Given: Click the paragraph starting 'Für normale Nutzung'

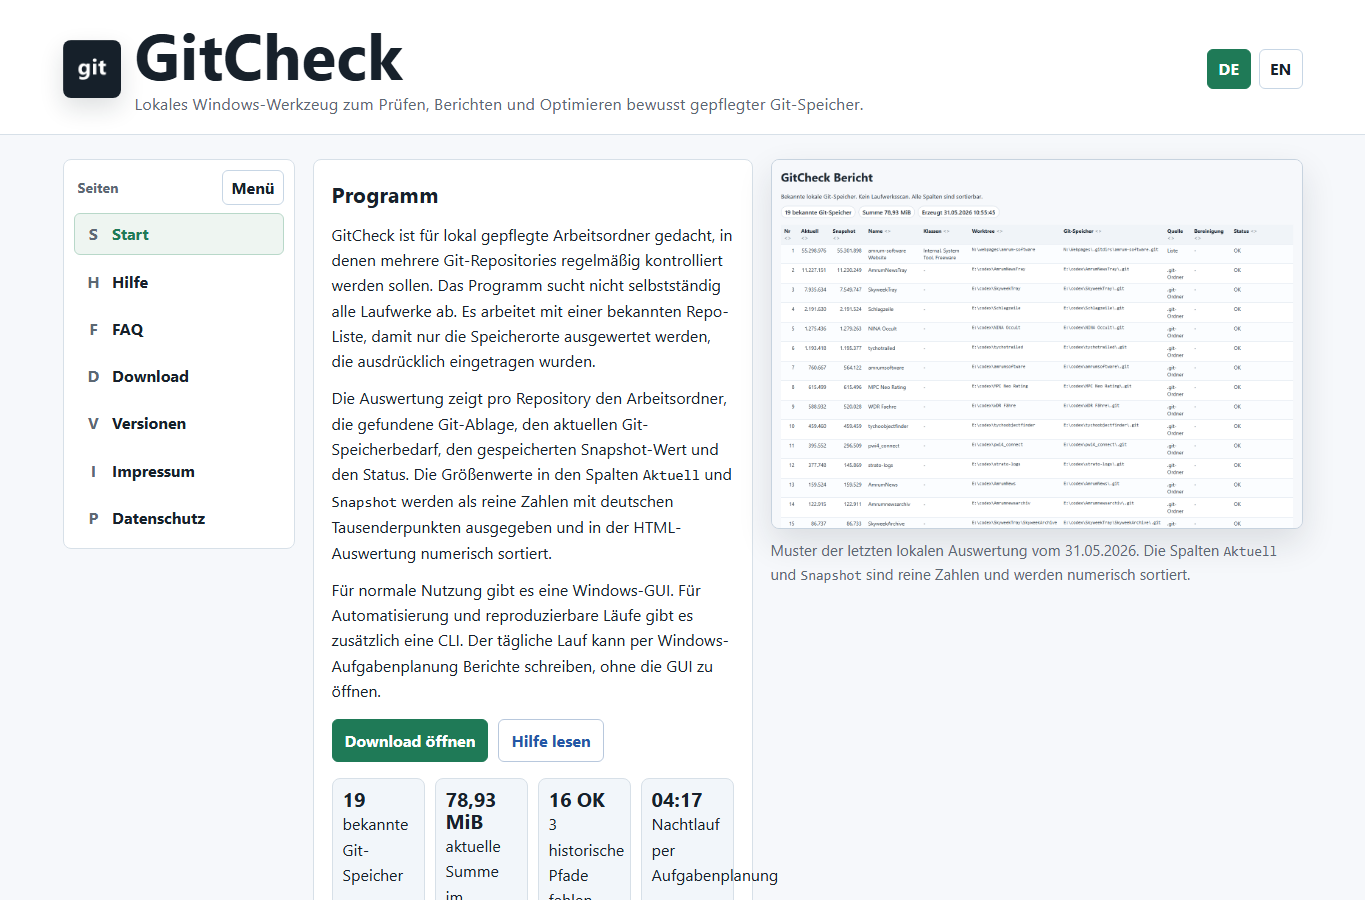Looking at the screenshot, I should (532, 641).
